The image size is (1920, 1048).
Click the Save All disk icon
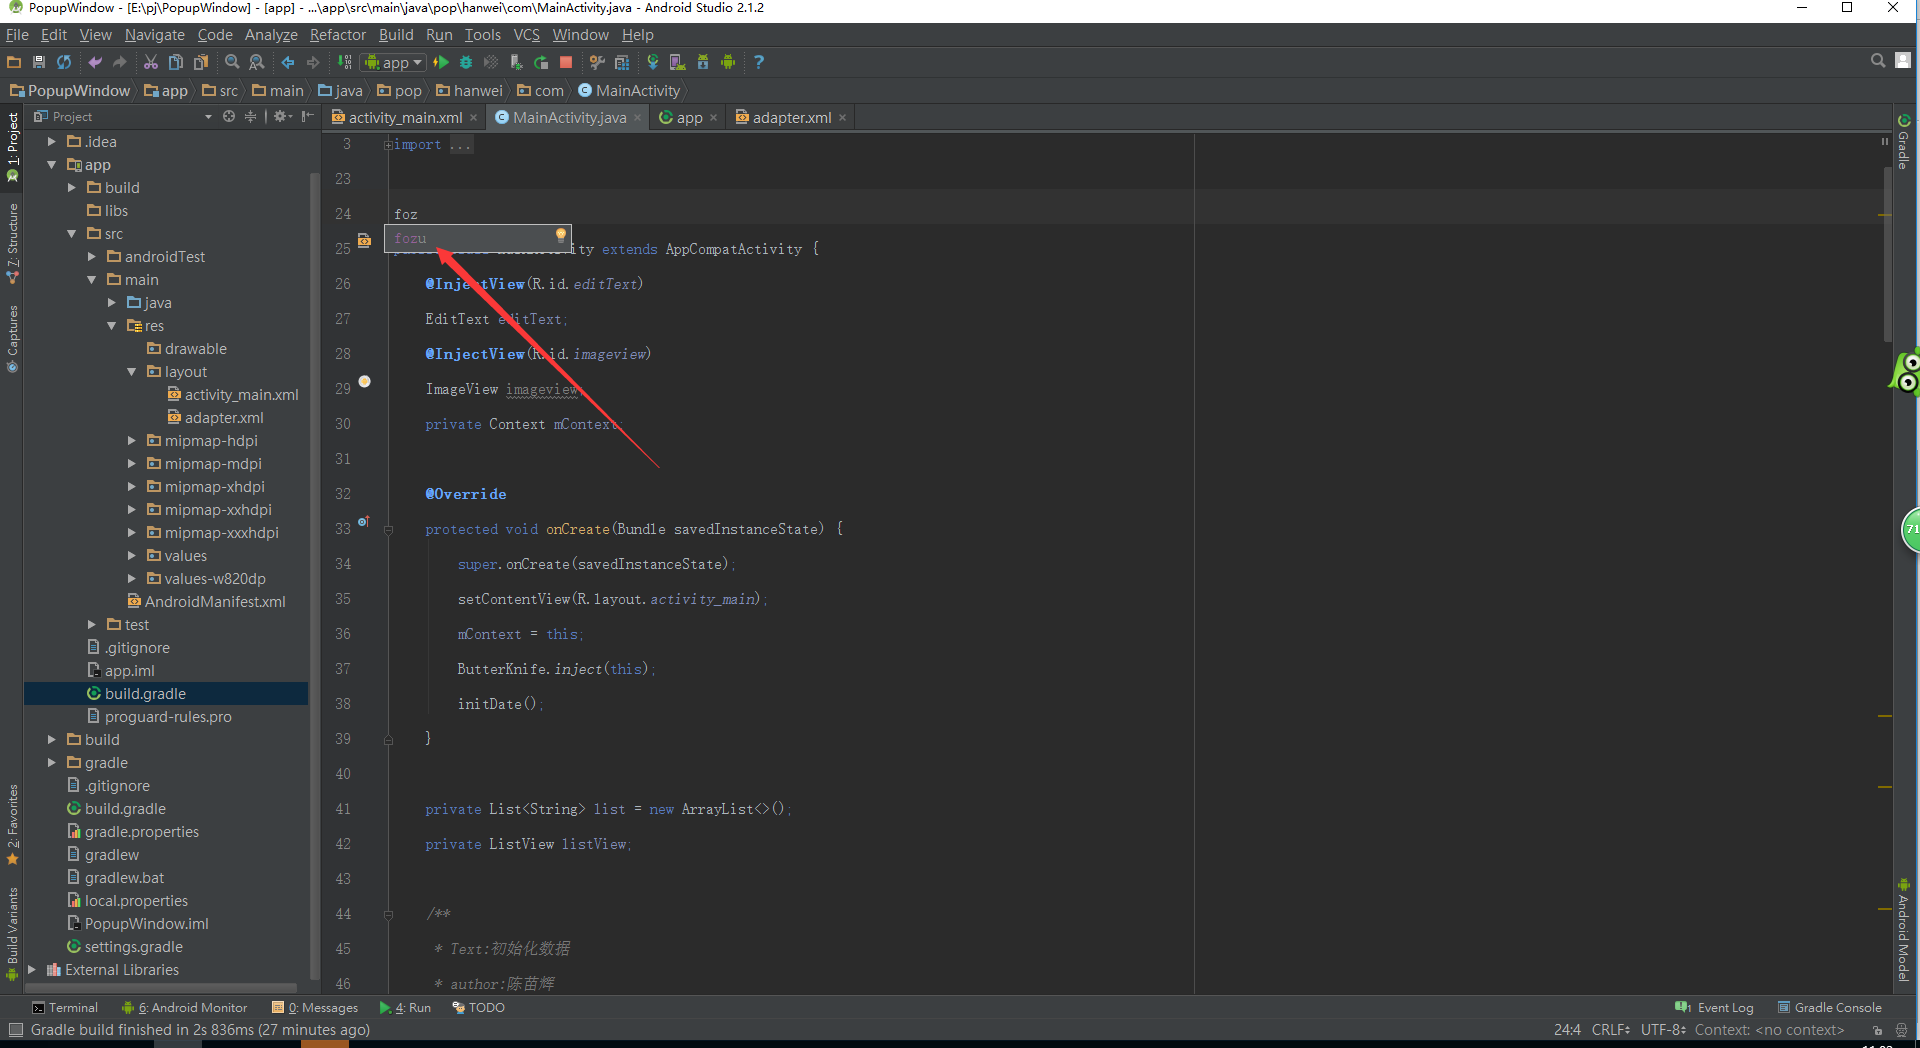[x=39, y=62]
